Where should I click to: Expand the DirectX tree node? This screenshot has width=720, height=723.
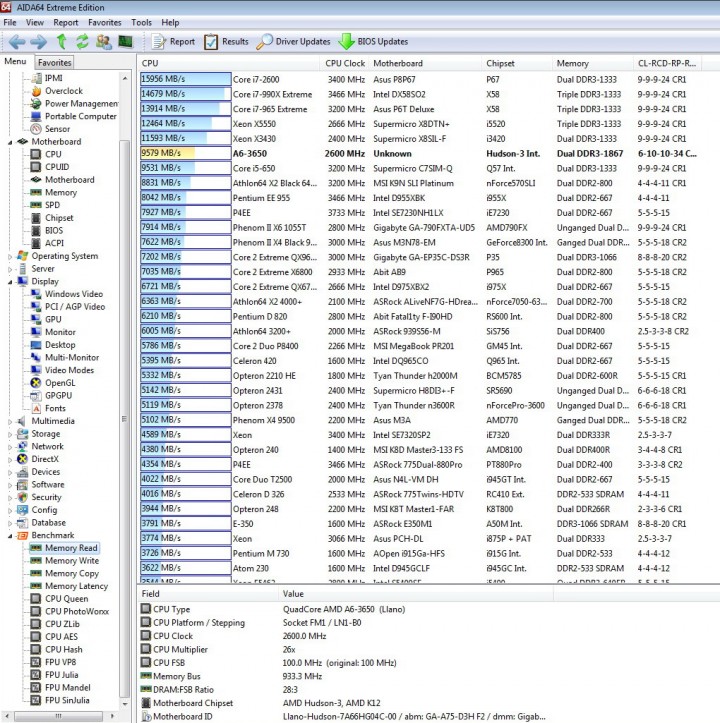tap(10, 460)
